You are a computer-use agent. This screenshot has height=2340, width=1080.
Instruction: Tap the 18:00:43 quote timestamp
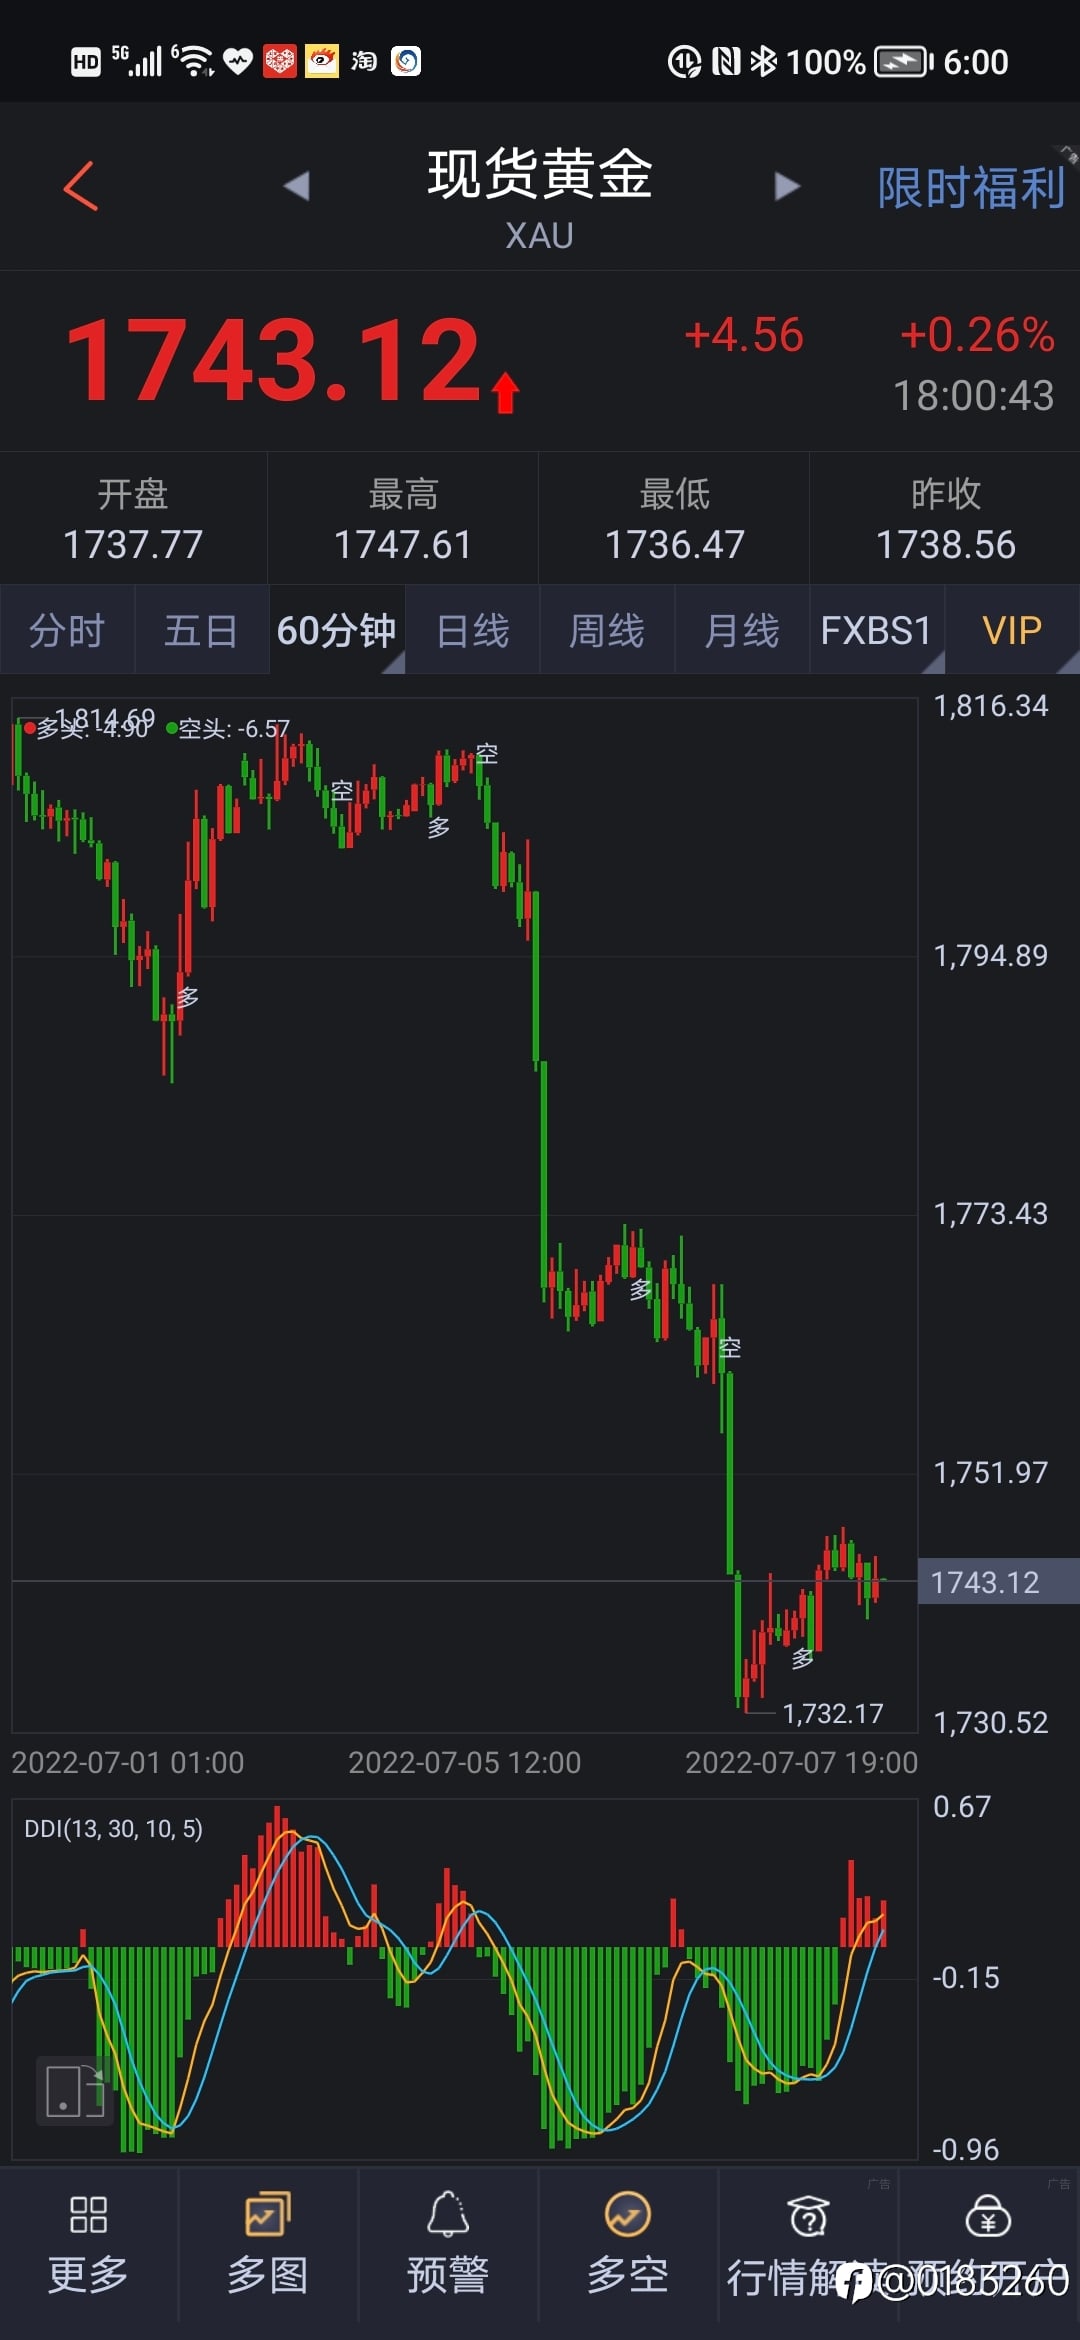click(973, 396)
